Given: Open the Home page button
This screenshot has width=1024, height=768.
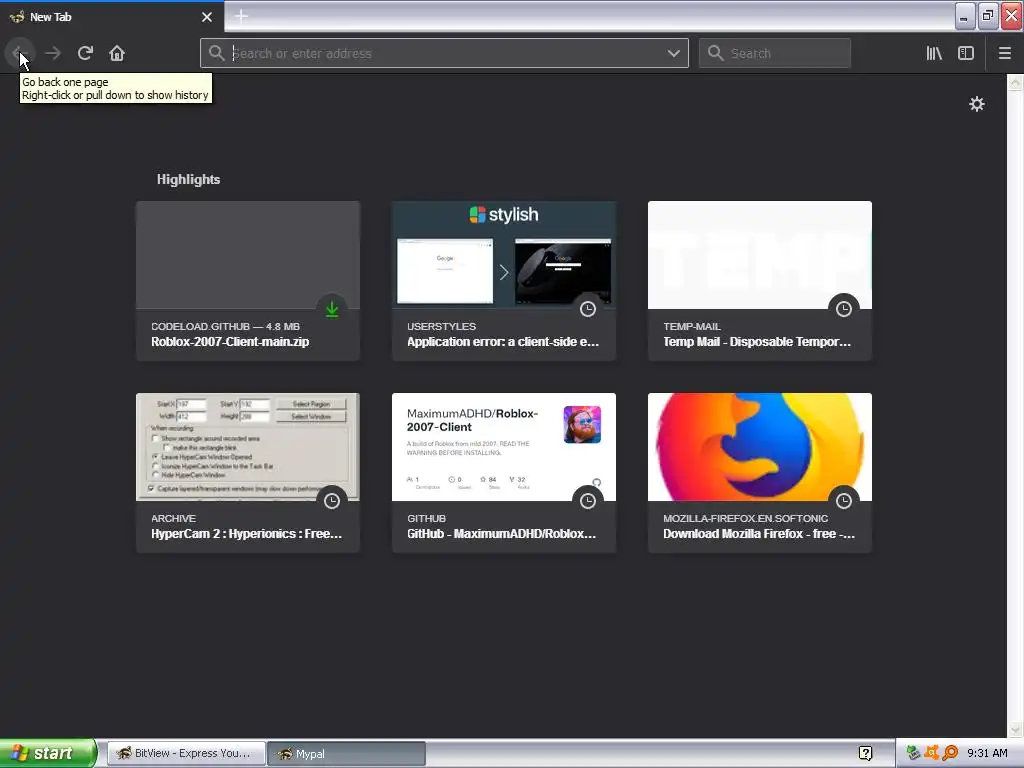Looking at the screenshot, I should pos(117,53).
